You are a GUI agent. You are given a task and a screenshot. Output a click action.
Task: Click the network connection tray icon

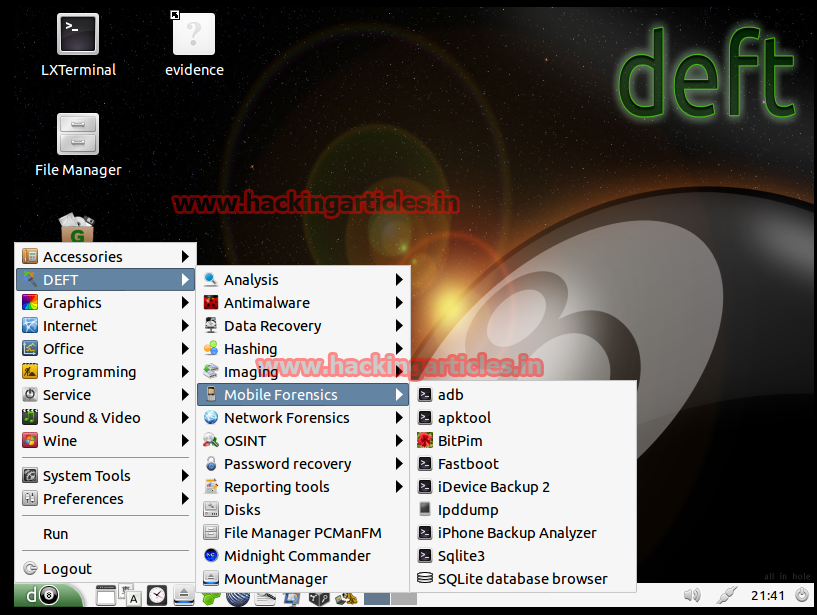point(727,595)
